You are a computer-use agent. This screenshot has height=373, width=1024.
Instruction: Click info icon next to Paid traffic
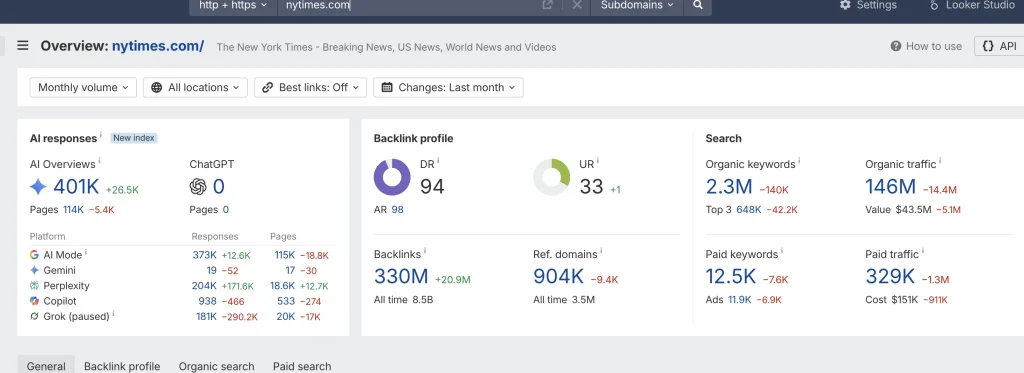pos(923,251)
